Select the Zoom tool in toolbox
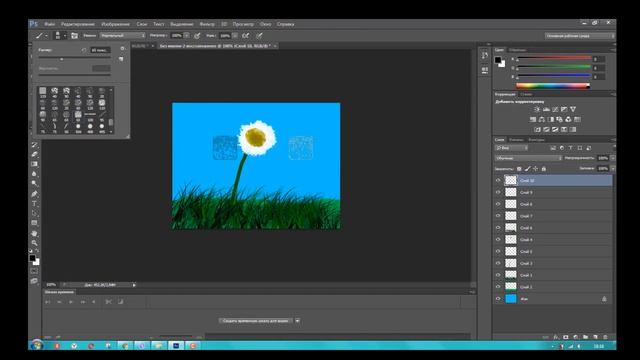The height and width of the screenshot is (360, 640). (34, 243)
